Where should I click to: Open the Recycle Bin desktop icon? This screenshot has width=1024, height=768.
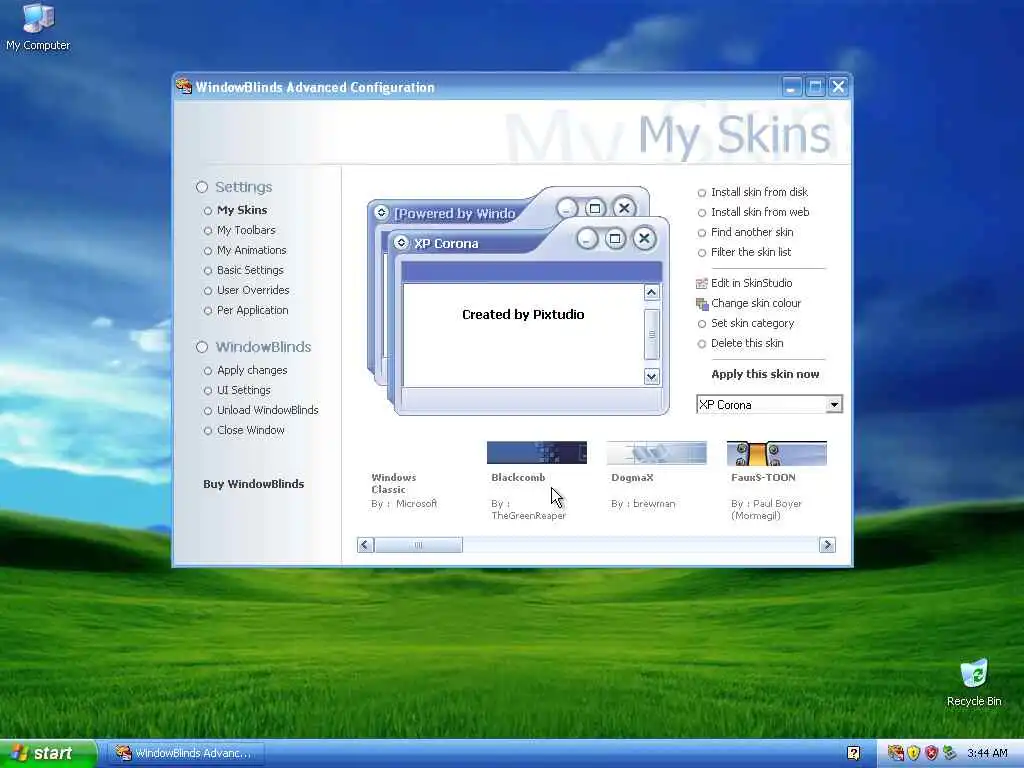[974, 682]
